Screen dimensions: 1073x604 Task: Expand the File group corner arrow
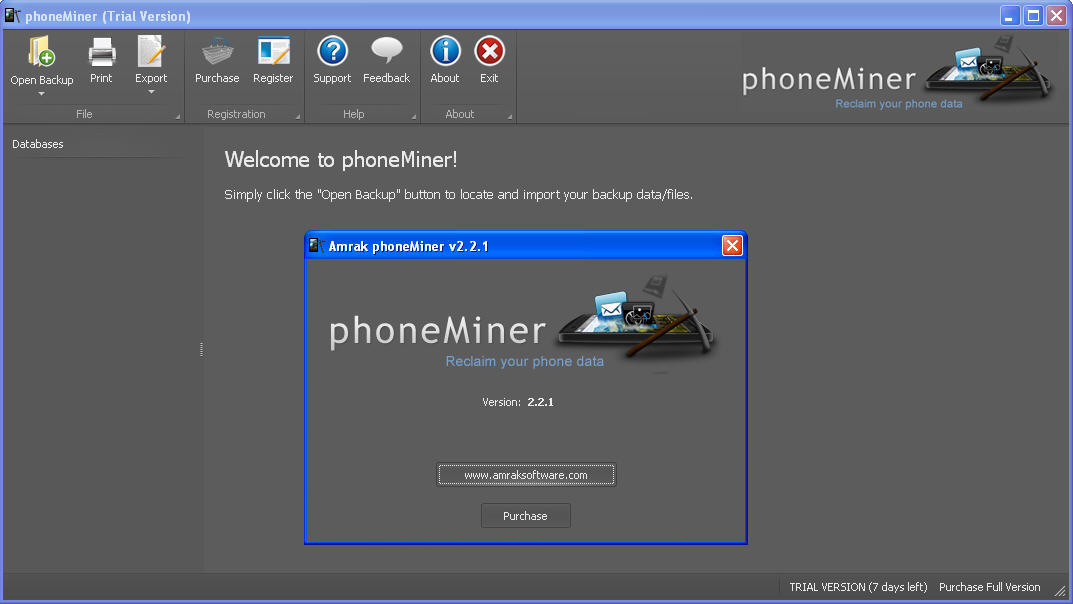tap(180, 117)
